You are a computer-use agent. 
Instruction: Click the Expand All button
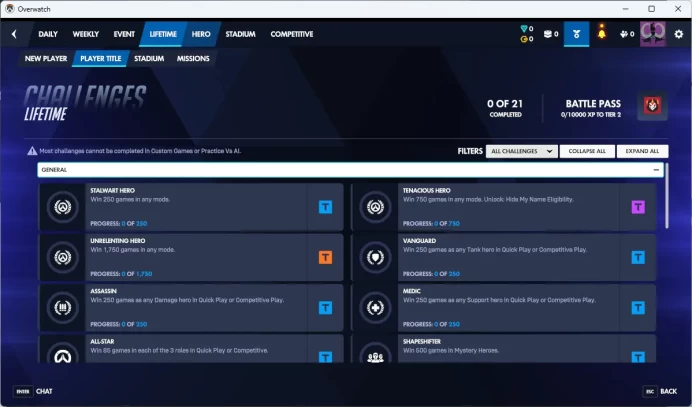[x=642, y=151]
